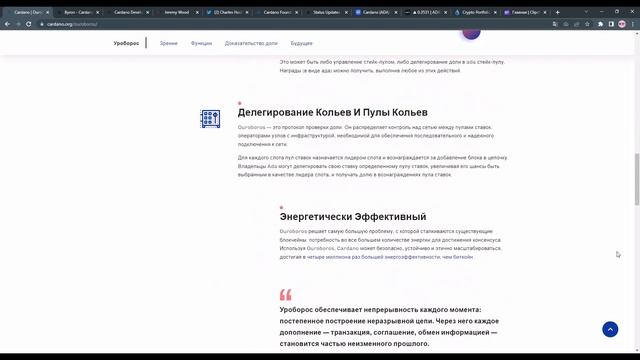Open the pink profile avatar menu
The image size is (640, 360).
(622, 24)
